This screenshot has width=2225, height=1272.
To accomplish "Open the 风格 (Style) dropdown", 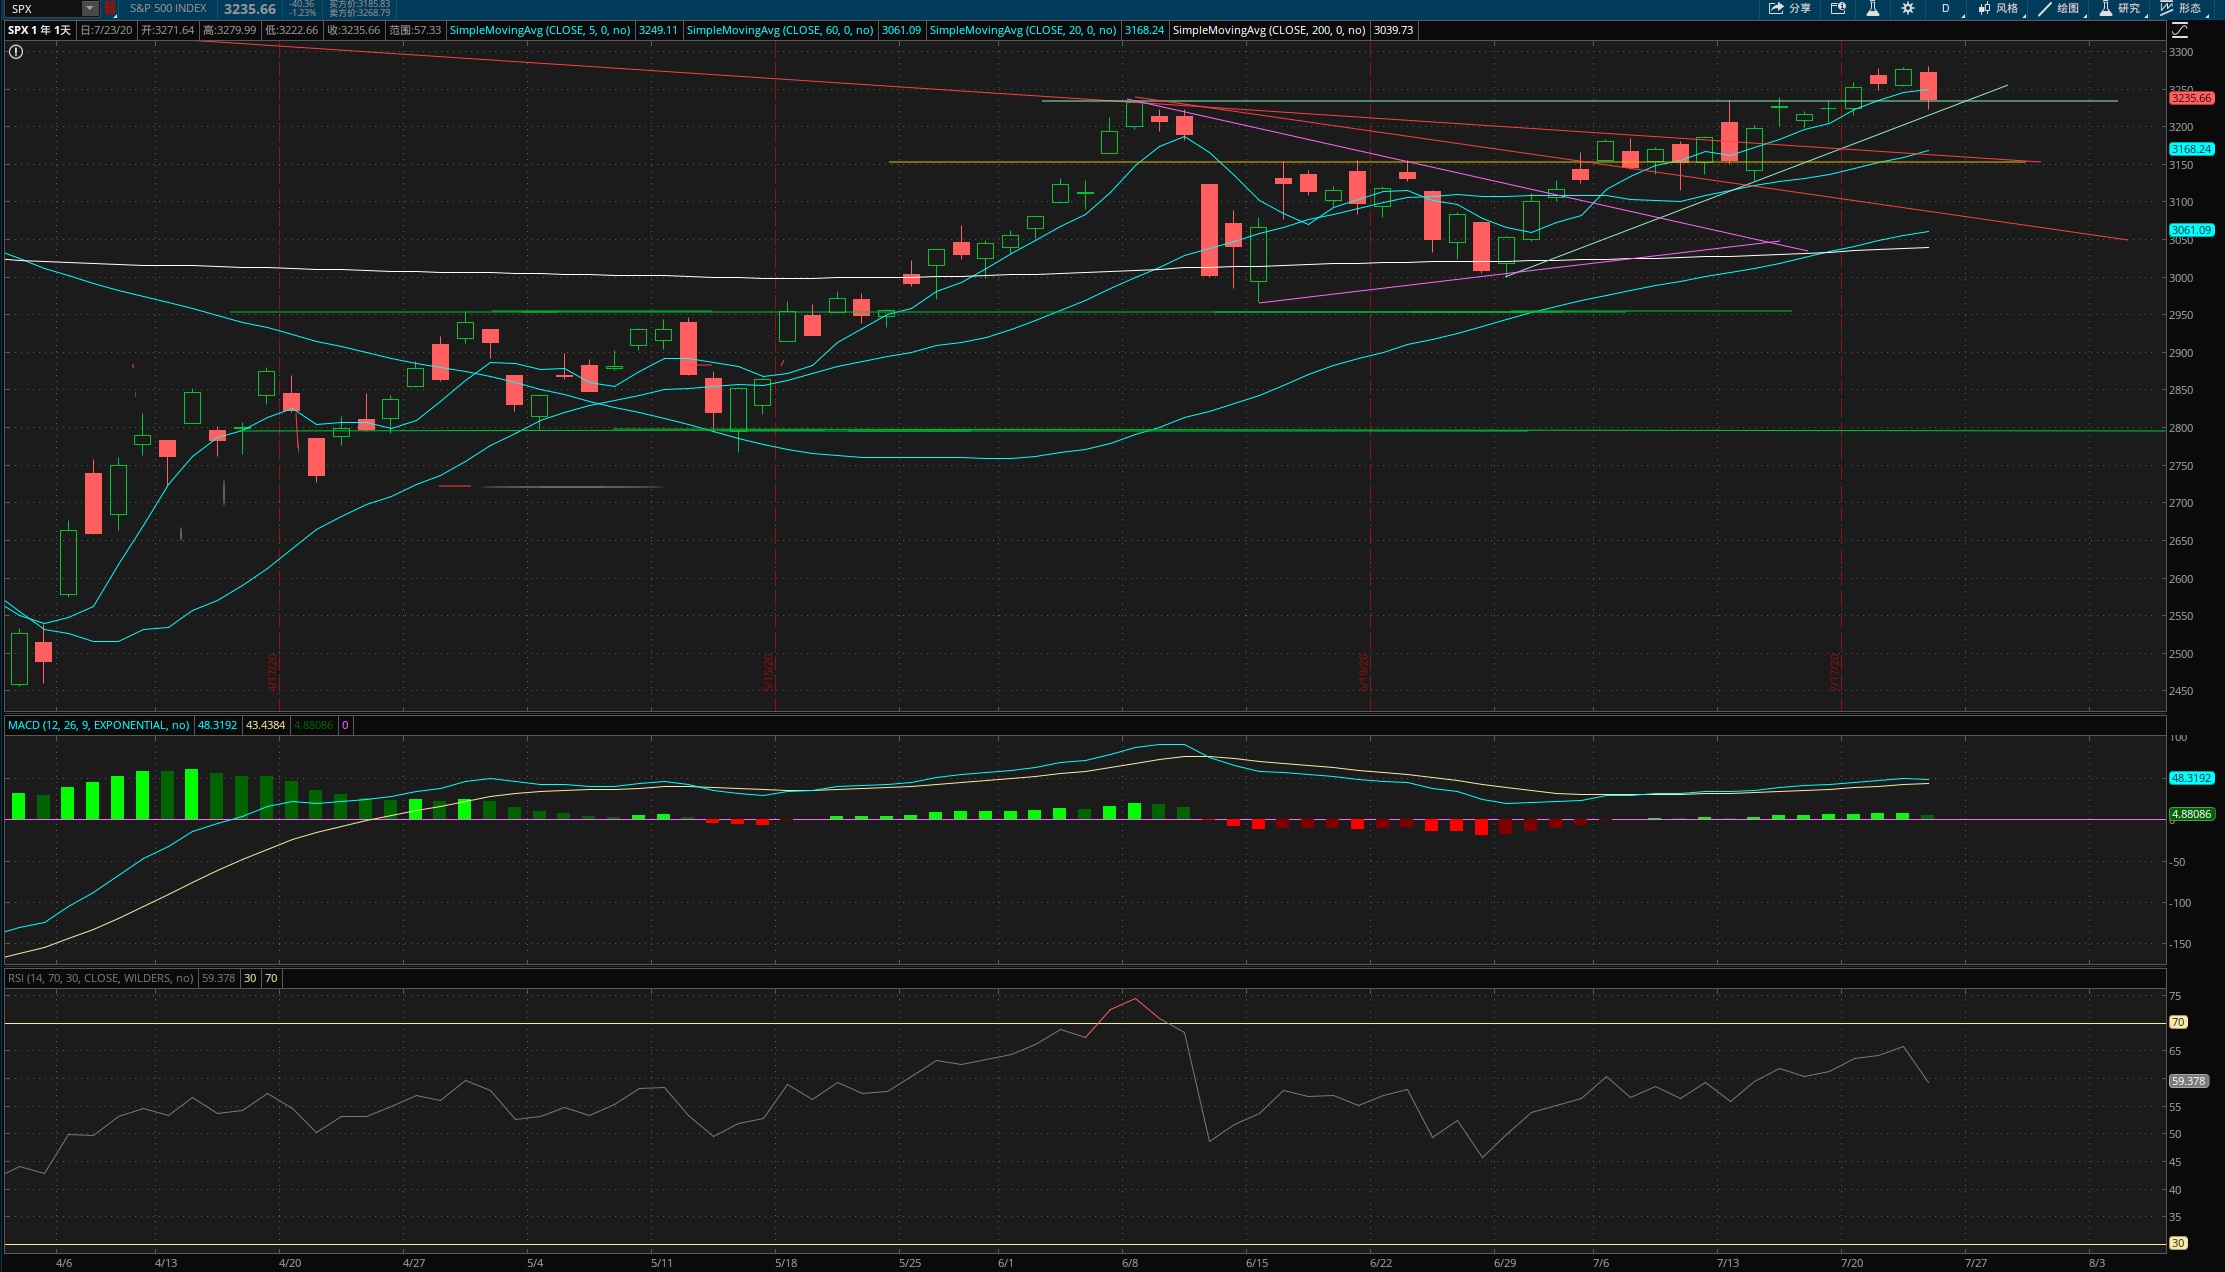I will pos(1999,8).
